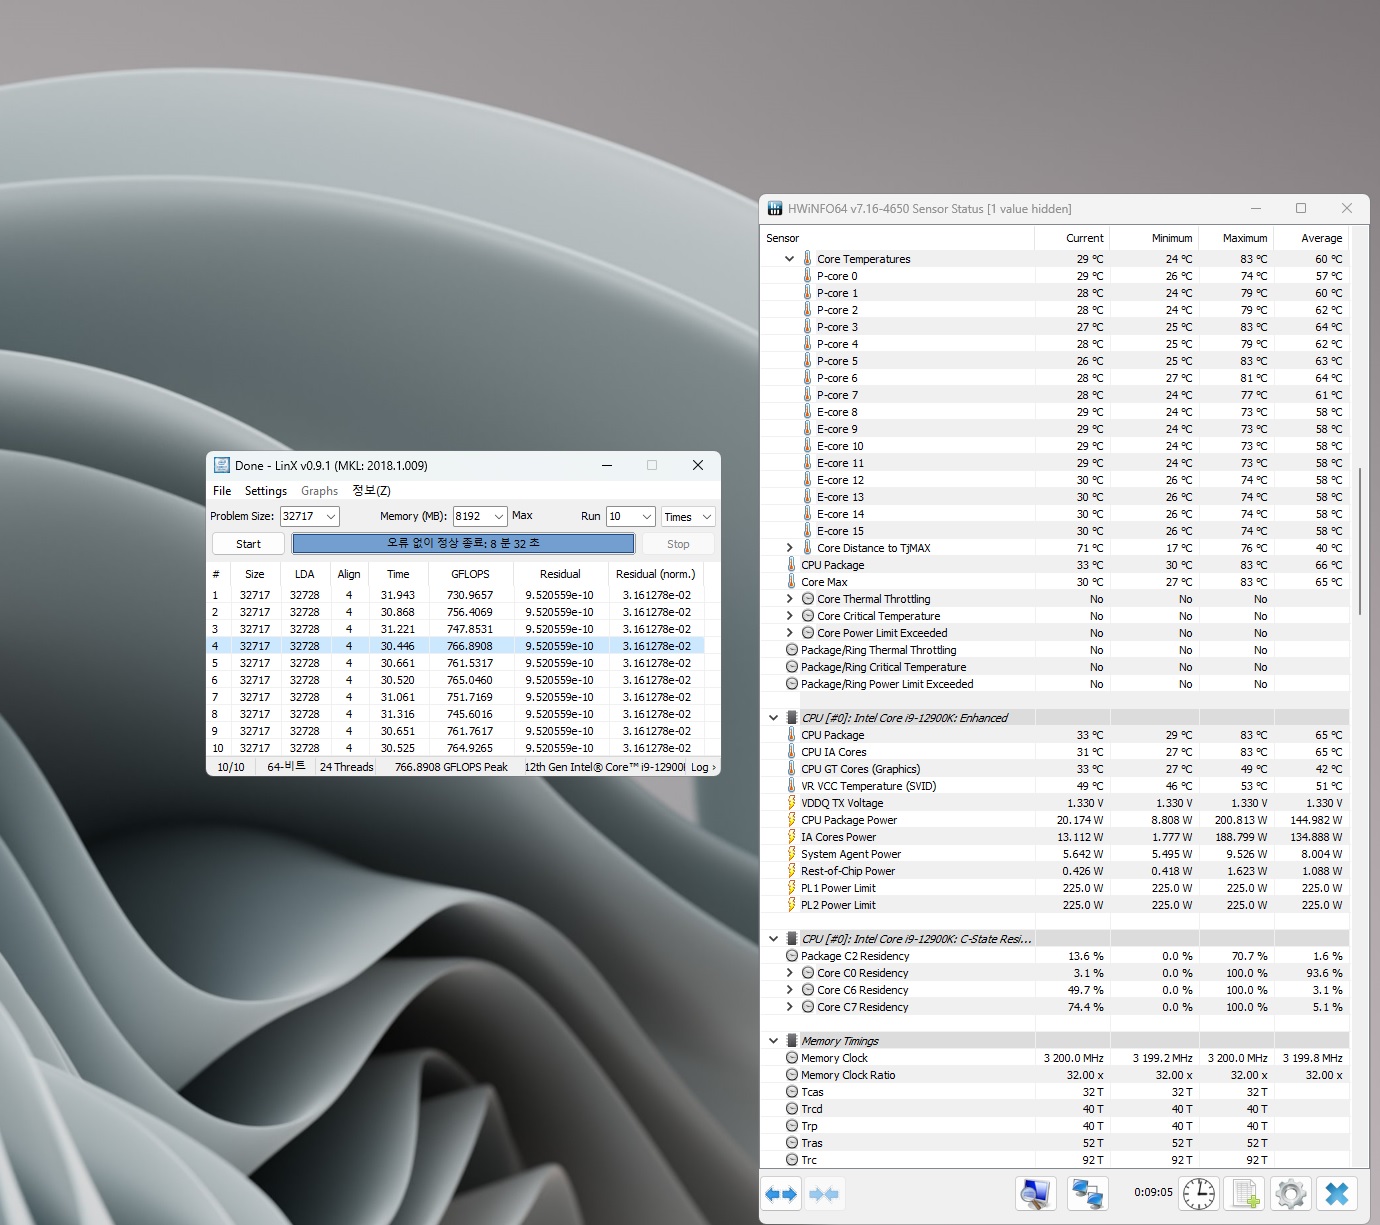This screenshot has width=1380, height=1225.
Task: Click the round icon beside Memory Clock
Action: [792, 1058]
